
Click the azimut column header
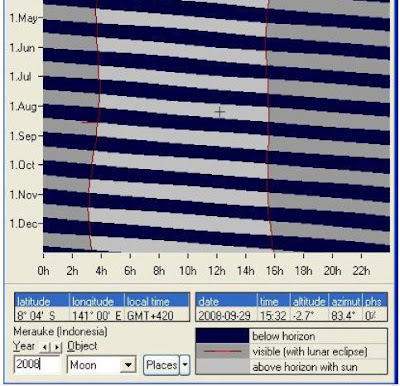point(346,301)
